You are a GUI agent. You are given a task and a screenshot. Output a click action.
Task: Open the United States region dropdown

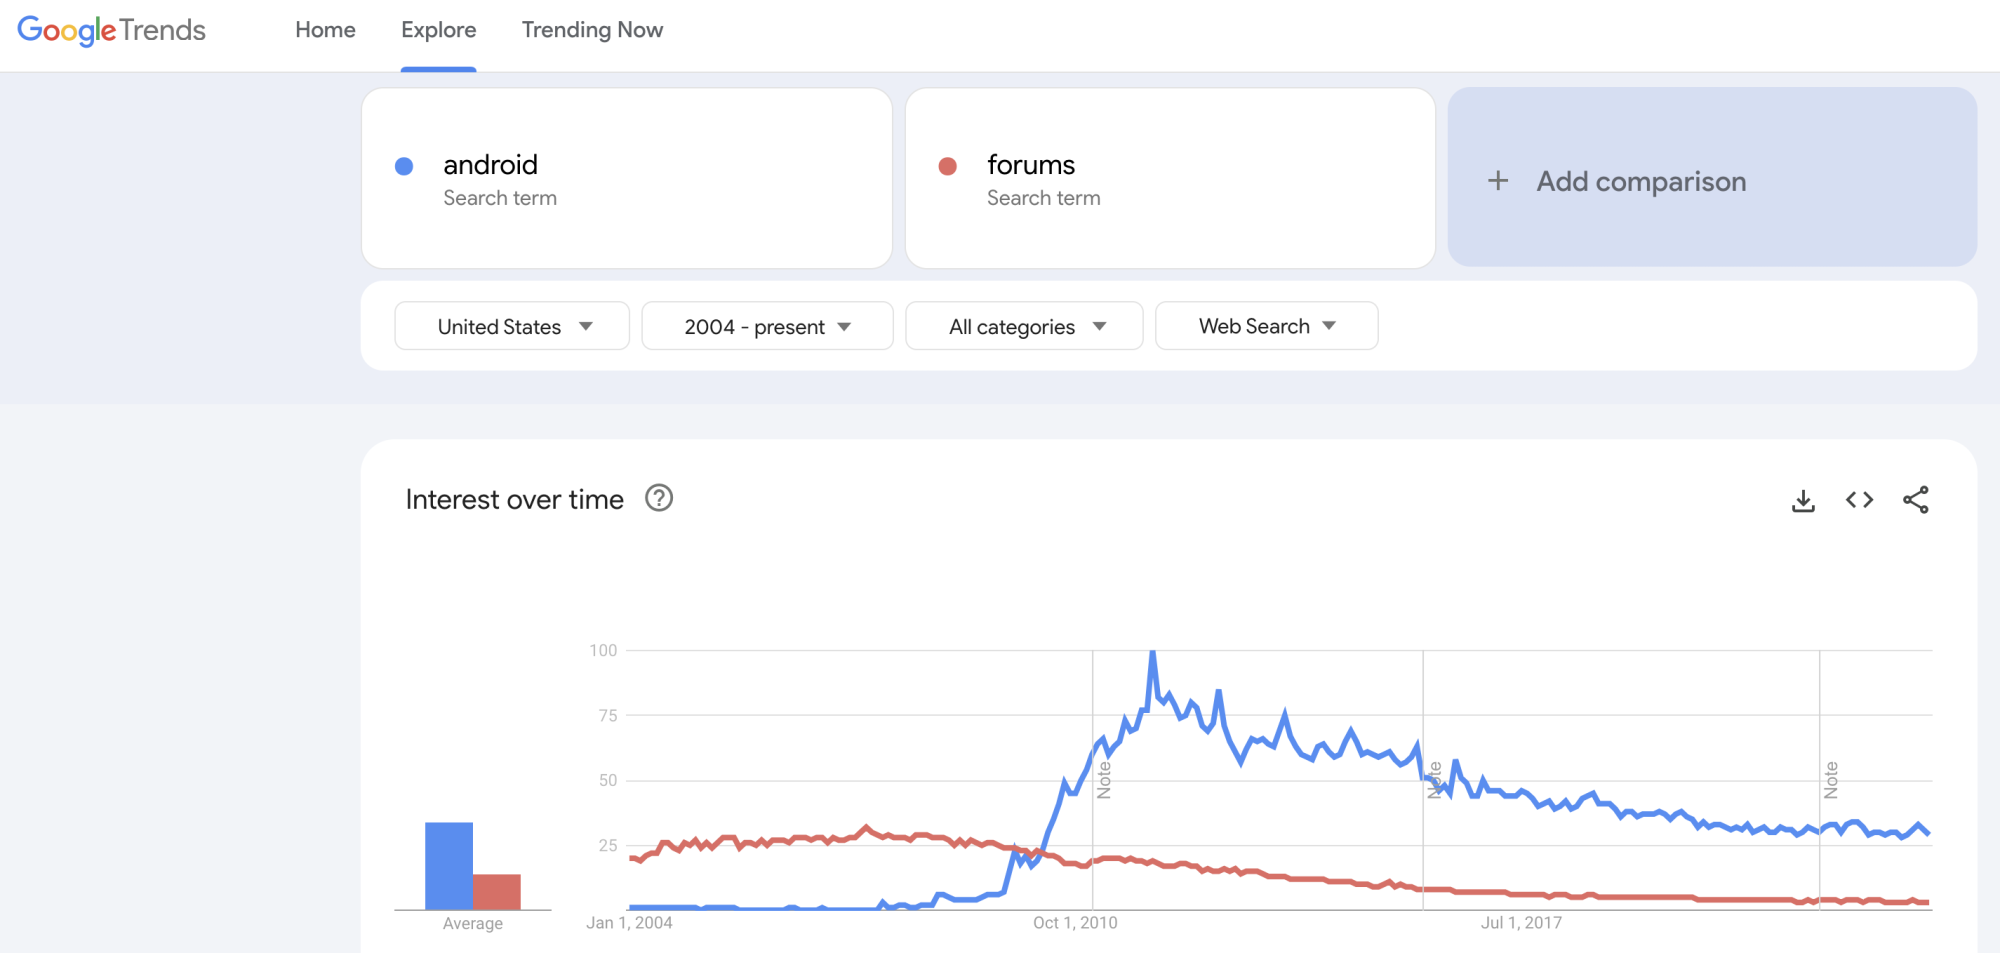click(512, 326)
